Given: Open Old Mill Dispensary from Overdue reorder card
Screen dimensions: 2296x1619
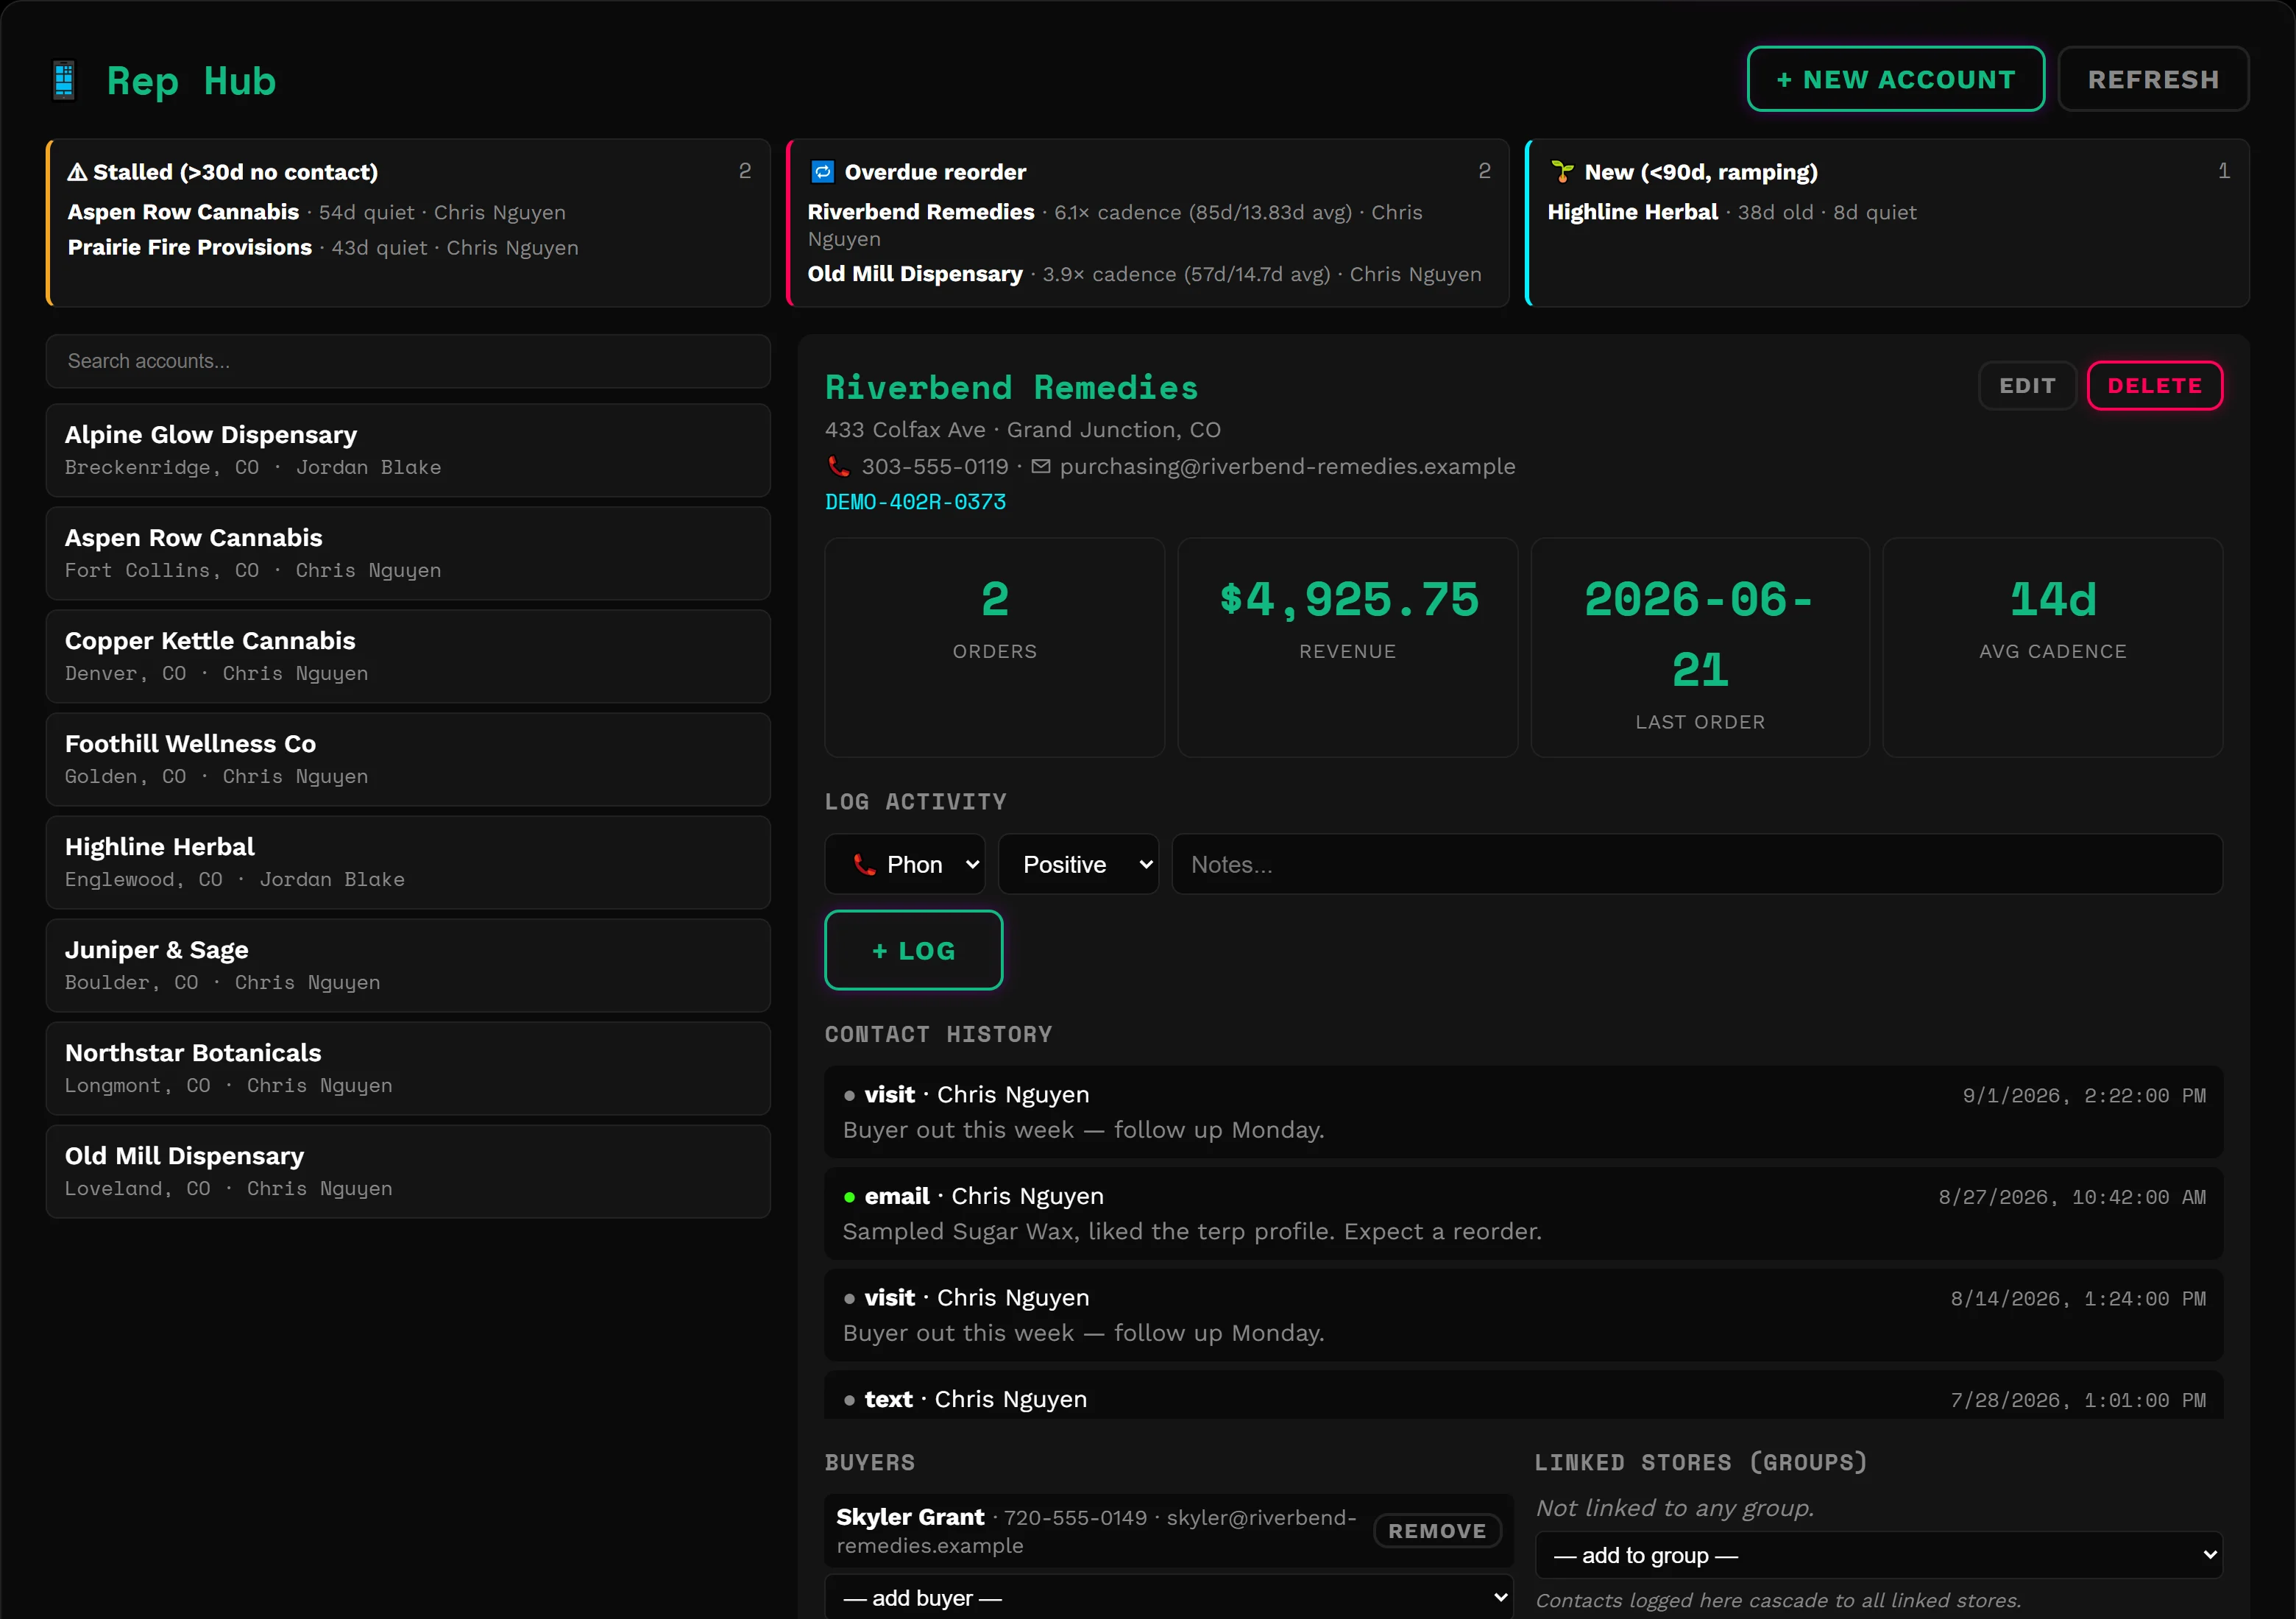Looking at the screenshot, I should tap(914, 274).
